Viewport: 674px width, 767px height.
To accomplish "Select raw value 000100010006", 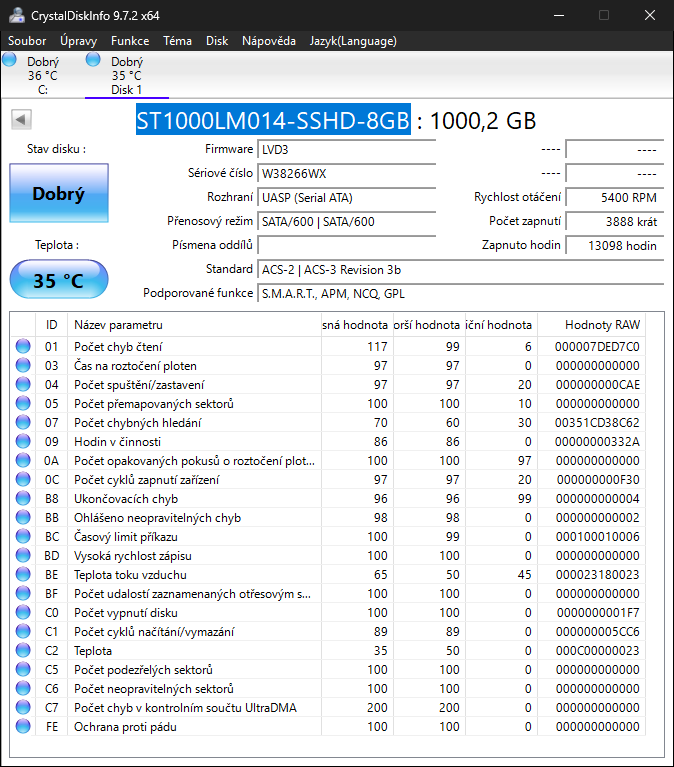I will point(597,537).
